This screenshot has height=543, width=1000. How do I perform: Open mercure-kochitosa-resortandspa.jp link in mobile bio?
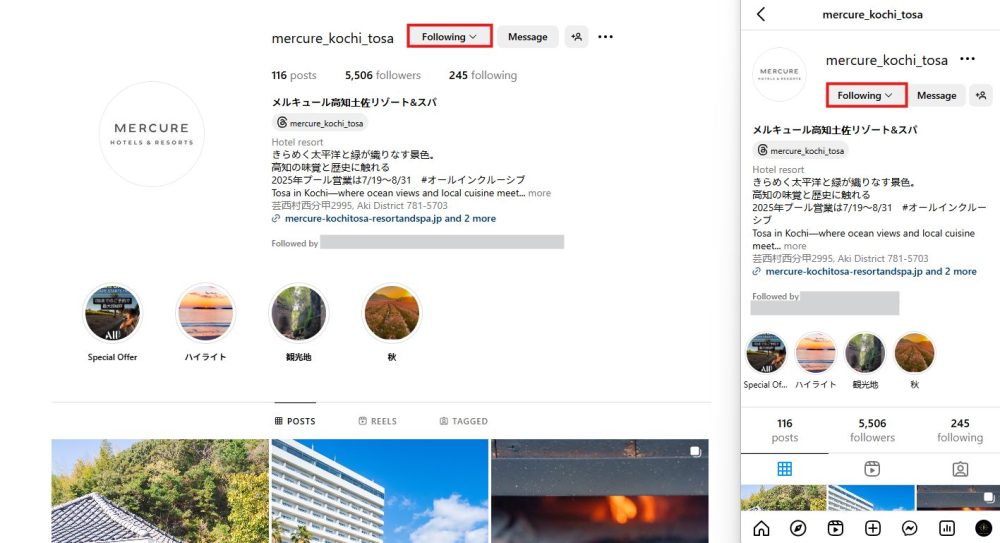871,271
